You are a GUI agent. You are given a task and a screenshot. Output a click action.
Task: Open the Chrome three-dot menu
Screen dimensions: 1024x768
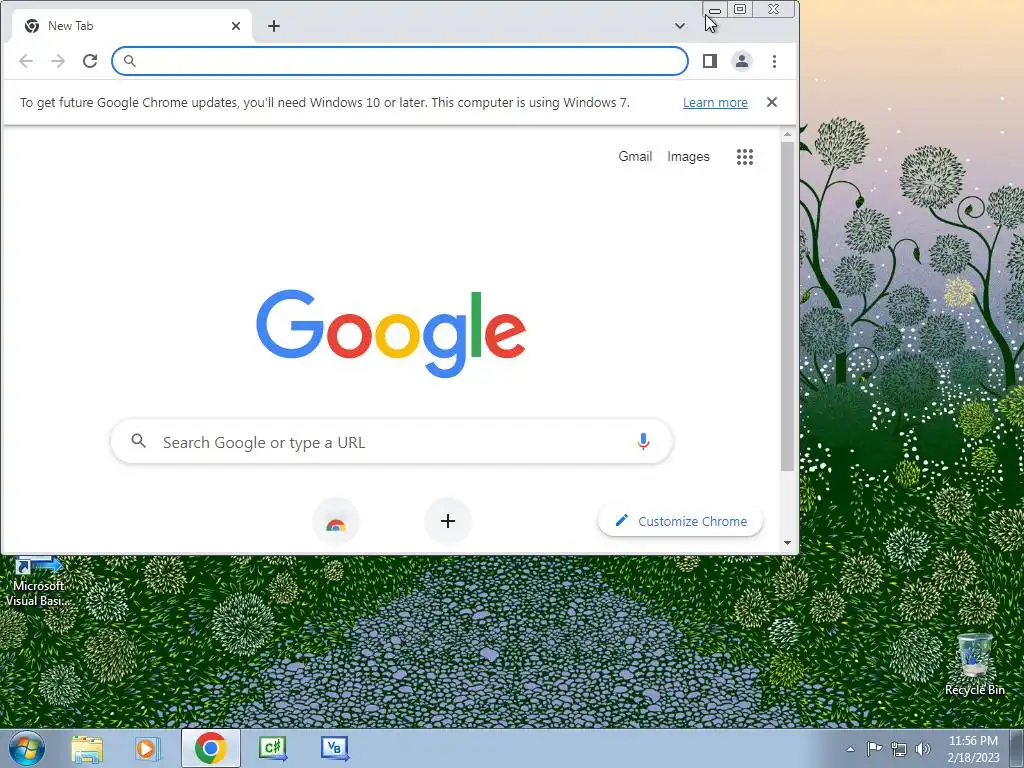point(775,61)
